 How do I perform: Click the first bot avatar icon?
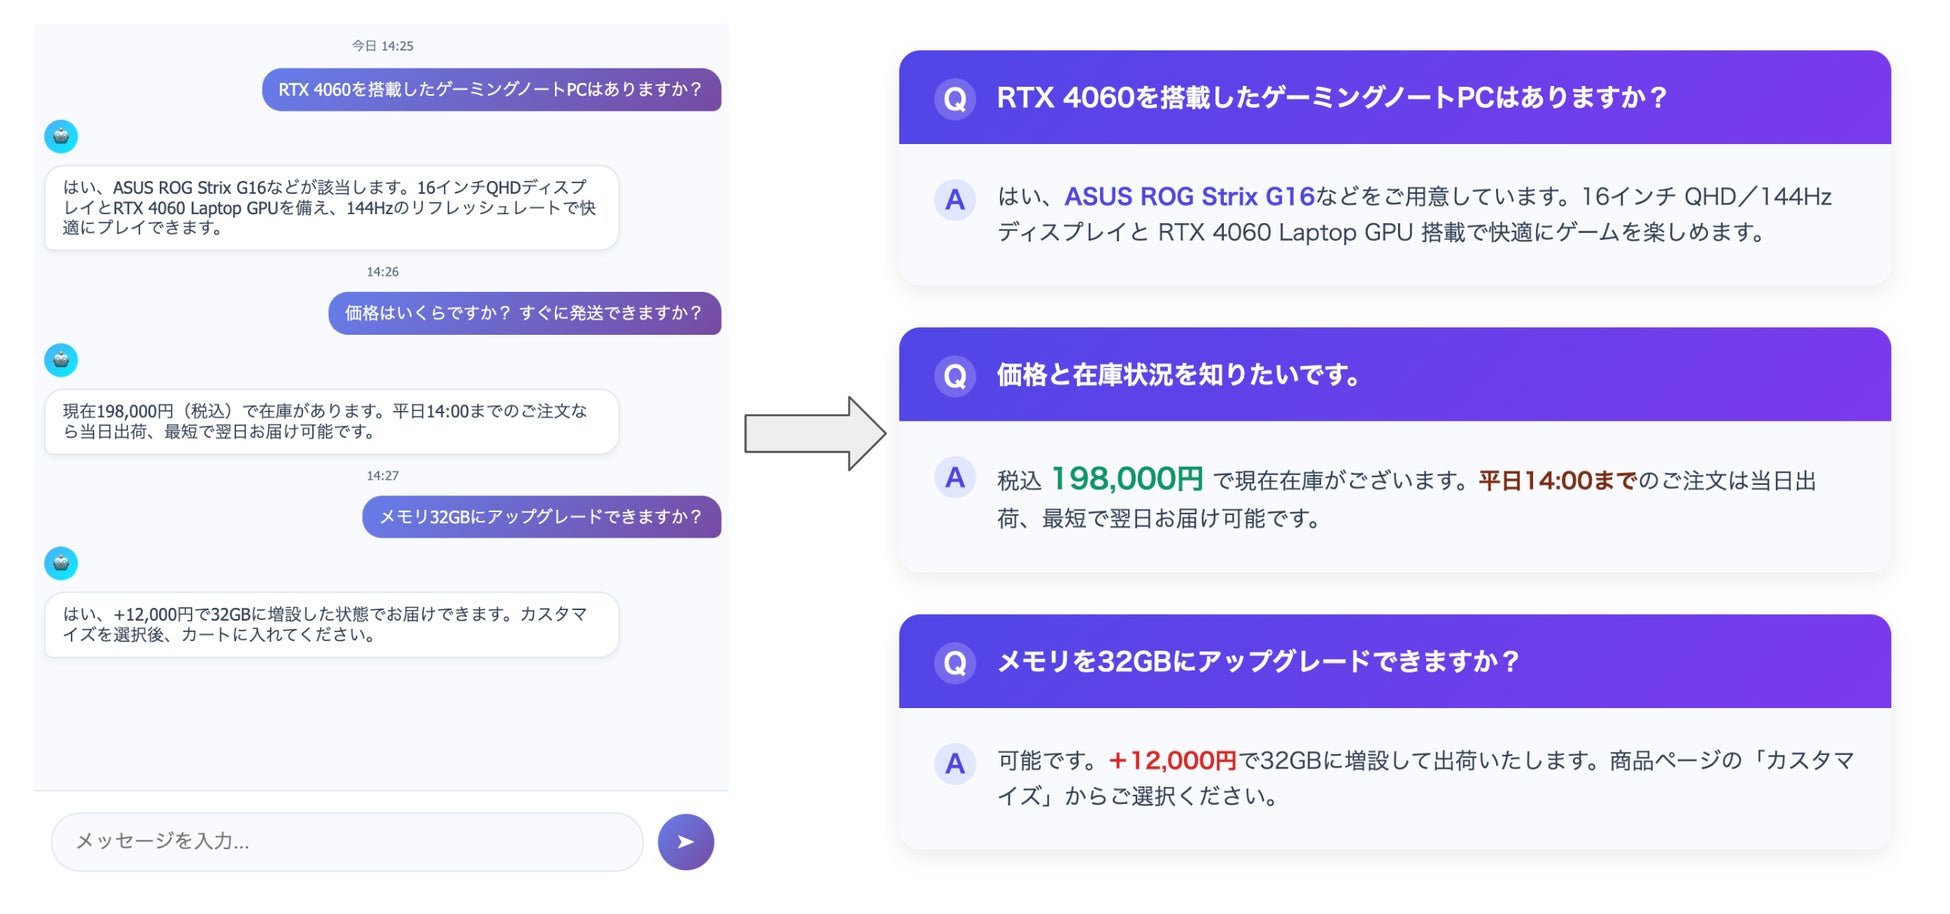[x=61, y=136]
